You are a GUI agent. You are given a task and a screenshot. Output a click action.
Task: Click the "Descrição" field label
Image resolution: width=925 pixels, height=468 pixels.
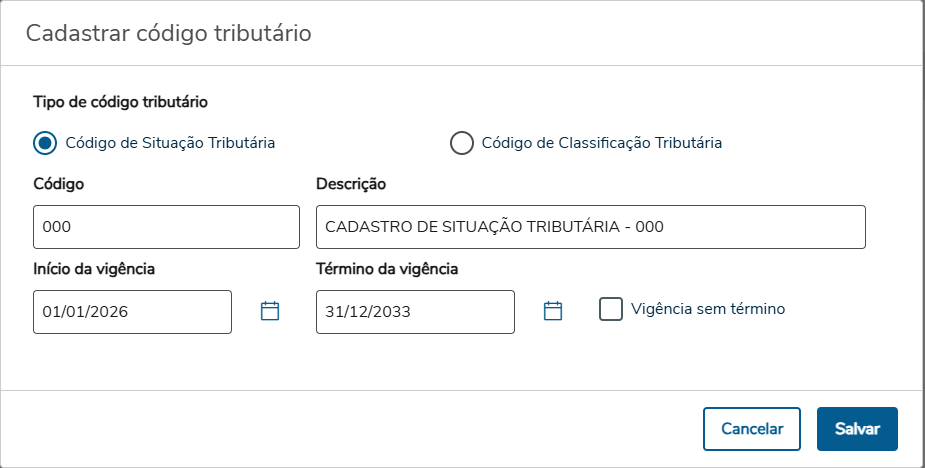click(x=351, y=184)
